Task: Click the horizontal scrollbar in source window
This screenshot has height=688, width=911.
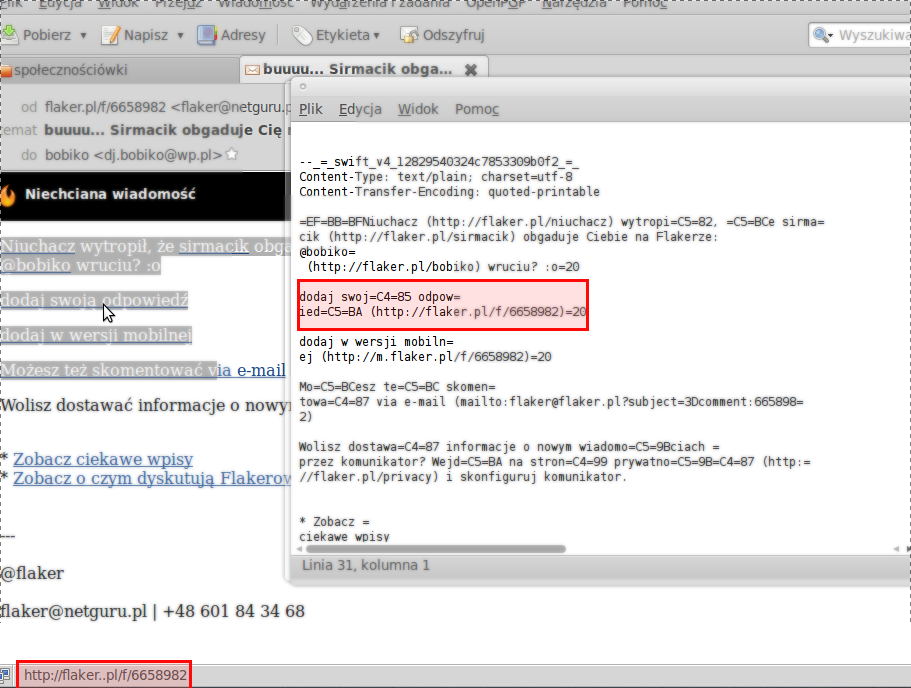Action: (x=430, y=549)
